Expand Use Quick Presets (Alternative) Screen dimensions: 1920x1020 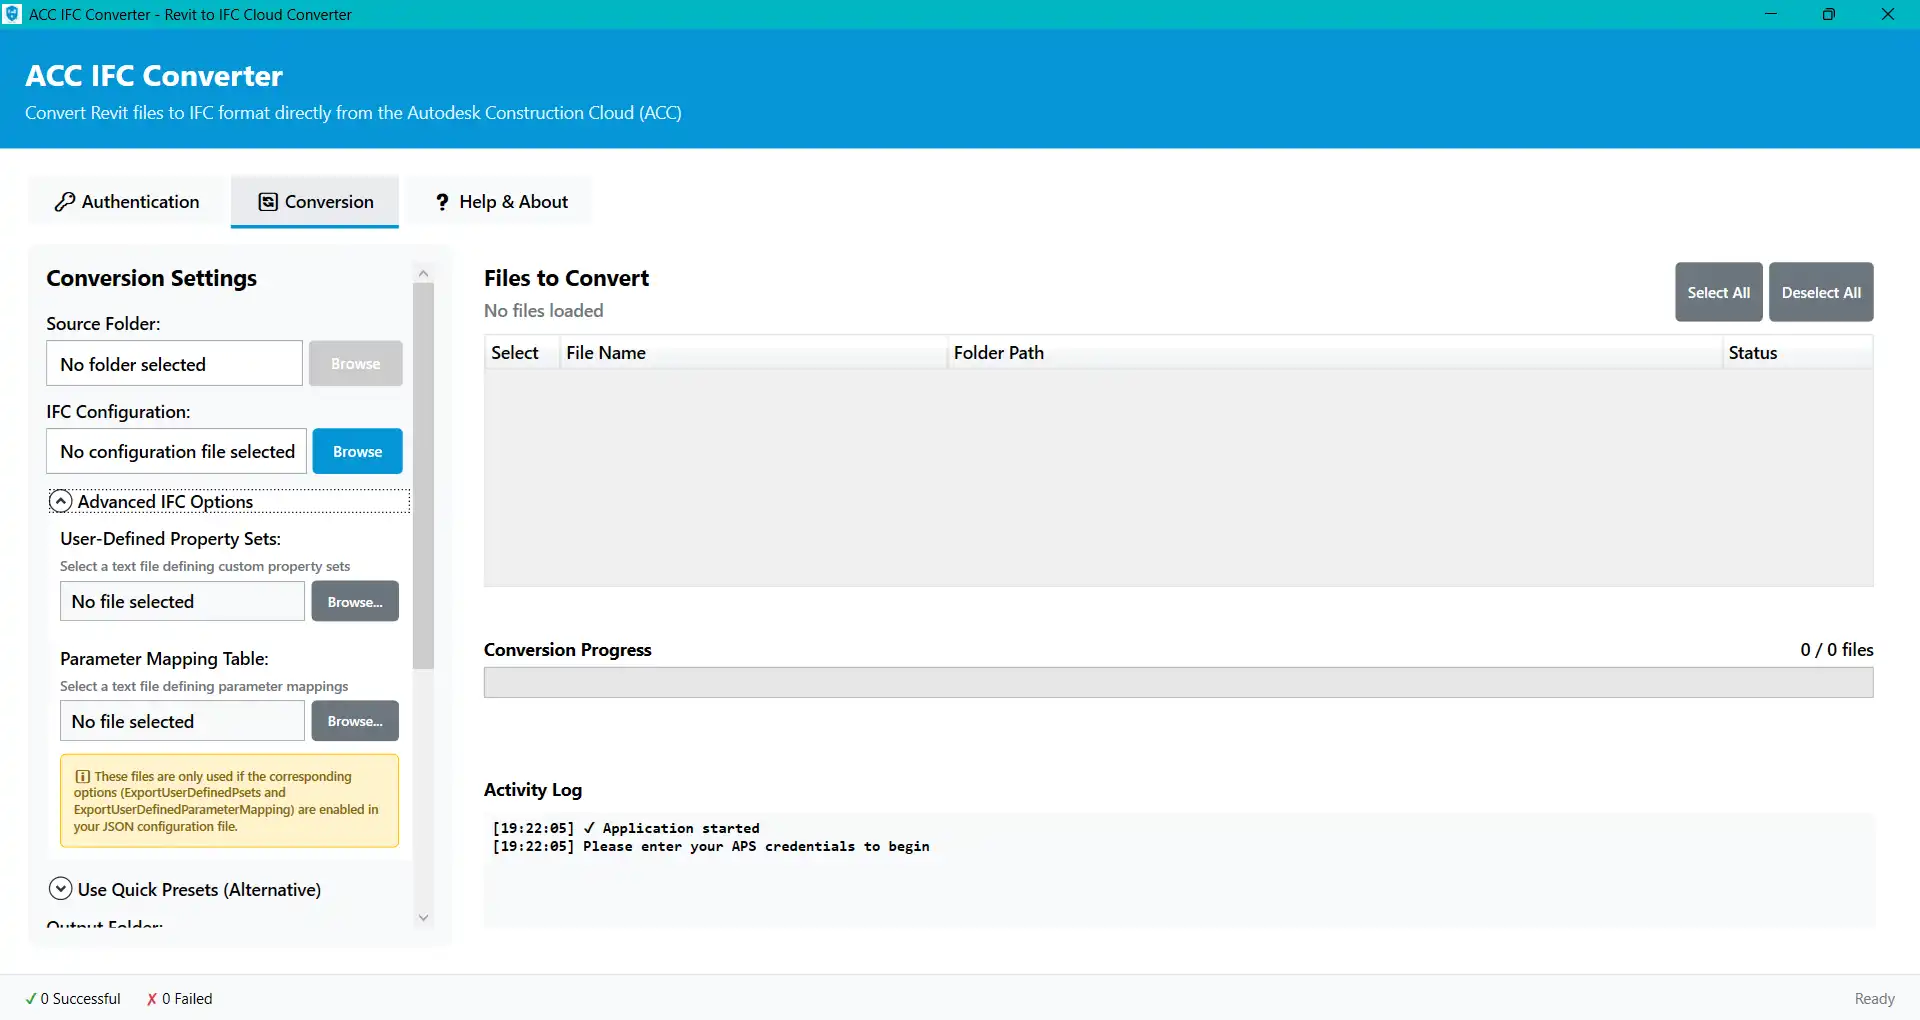click(61, 889)
